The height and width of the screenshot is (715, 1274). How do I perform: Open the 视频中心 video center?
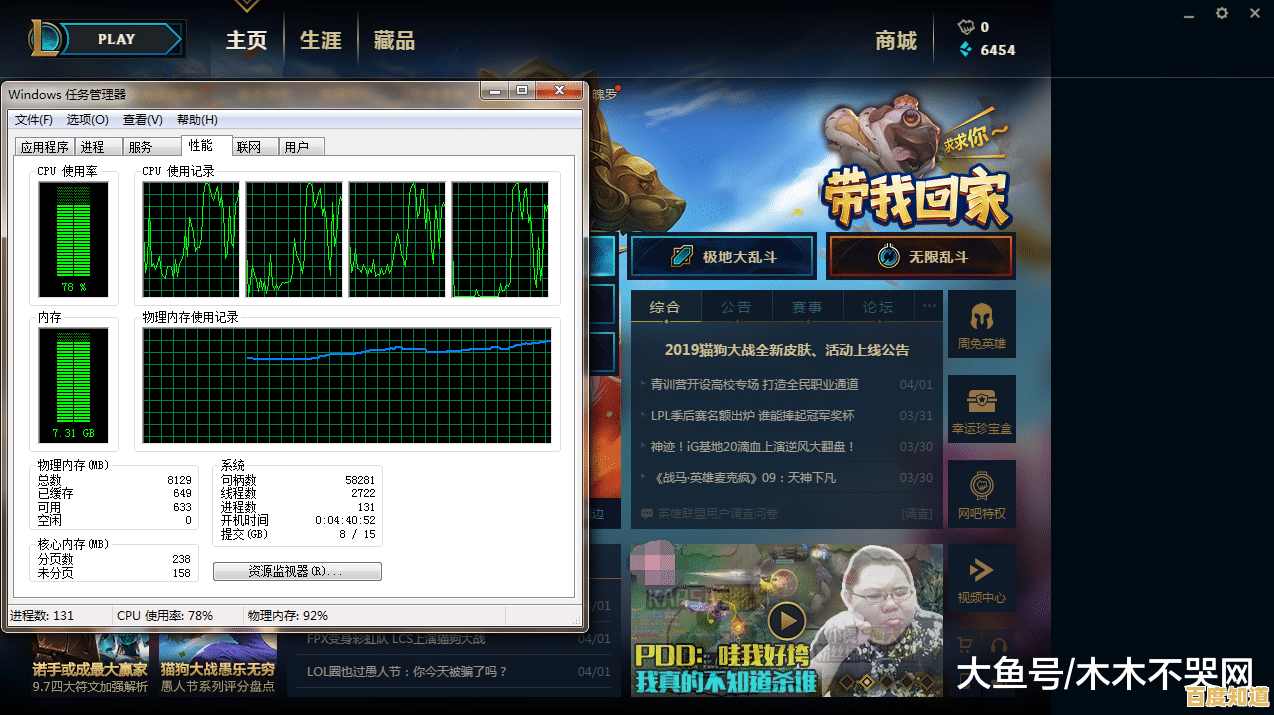point(981,577)
